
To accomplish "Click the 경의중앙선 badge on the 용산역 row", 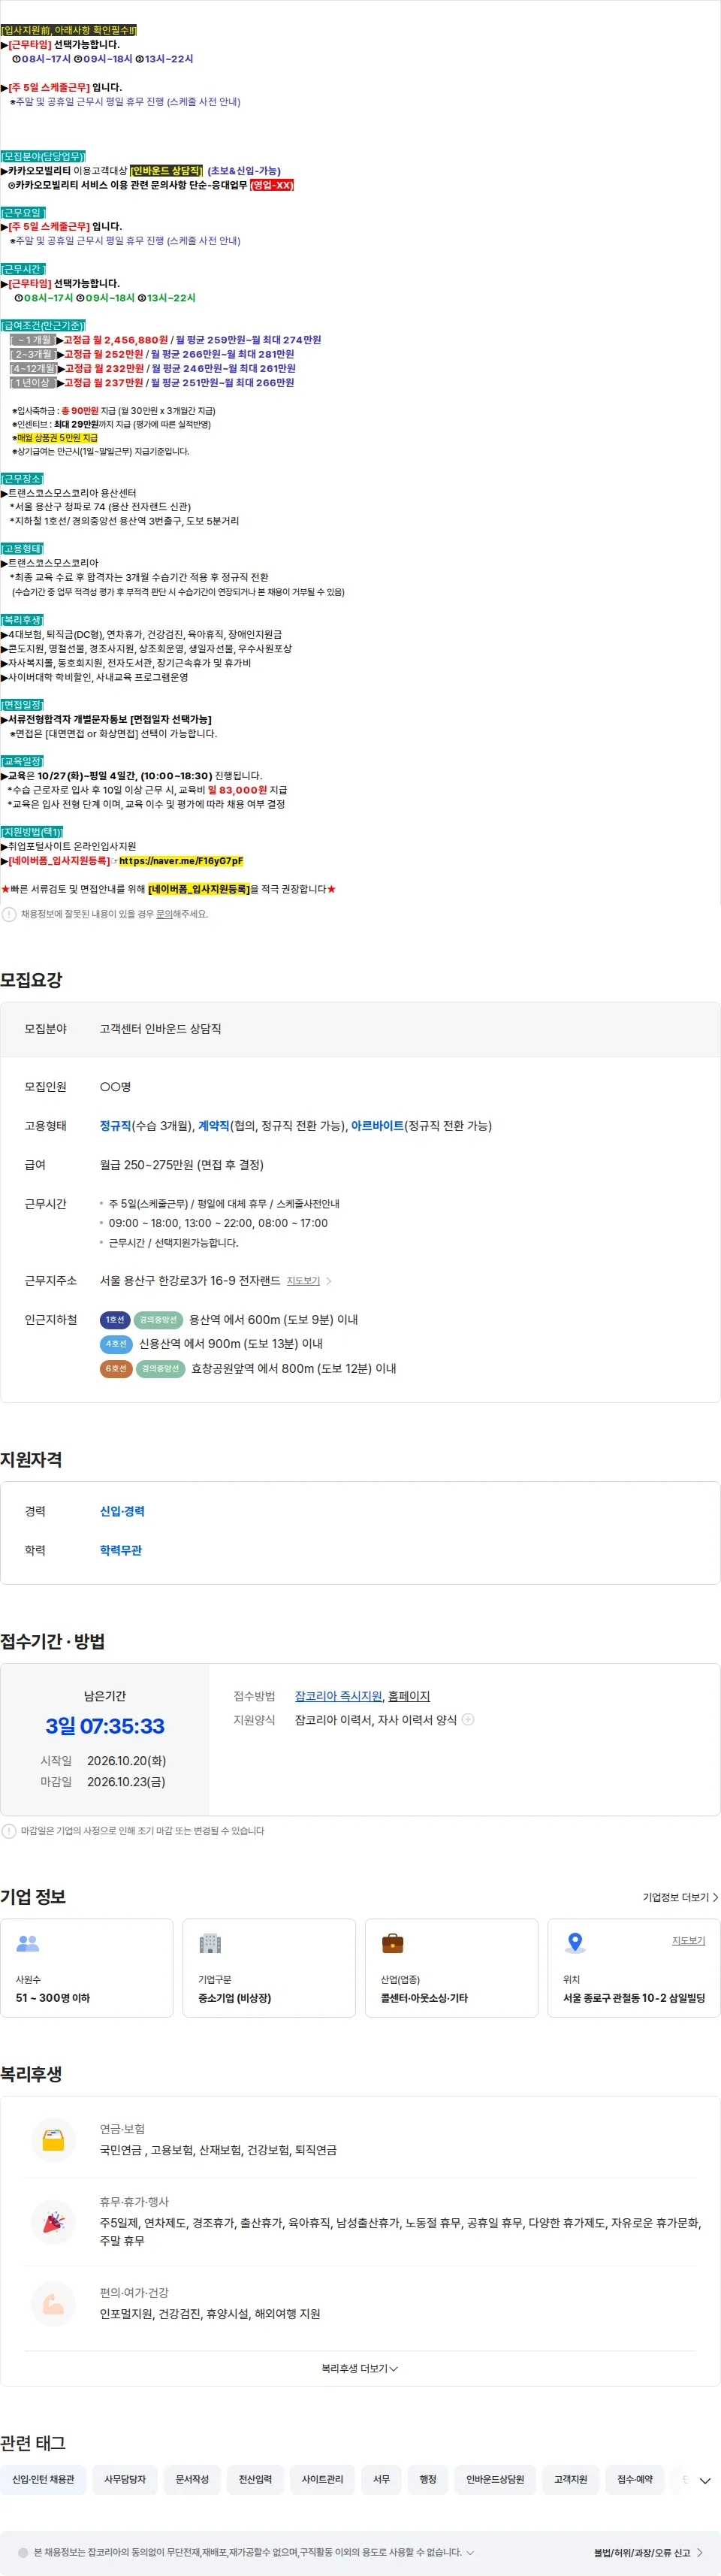I will click(x=158, y=1320).
